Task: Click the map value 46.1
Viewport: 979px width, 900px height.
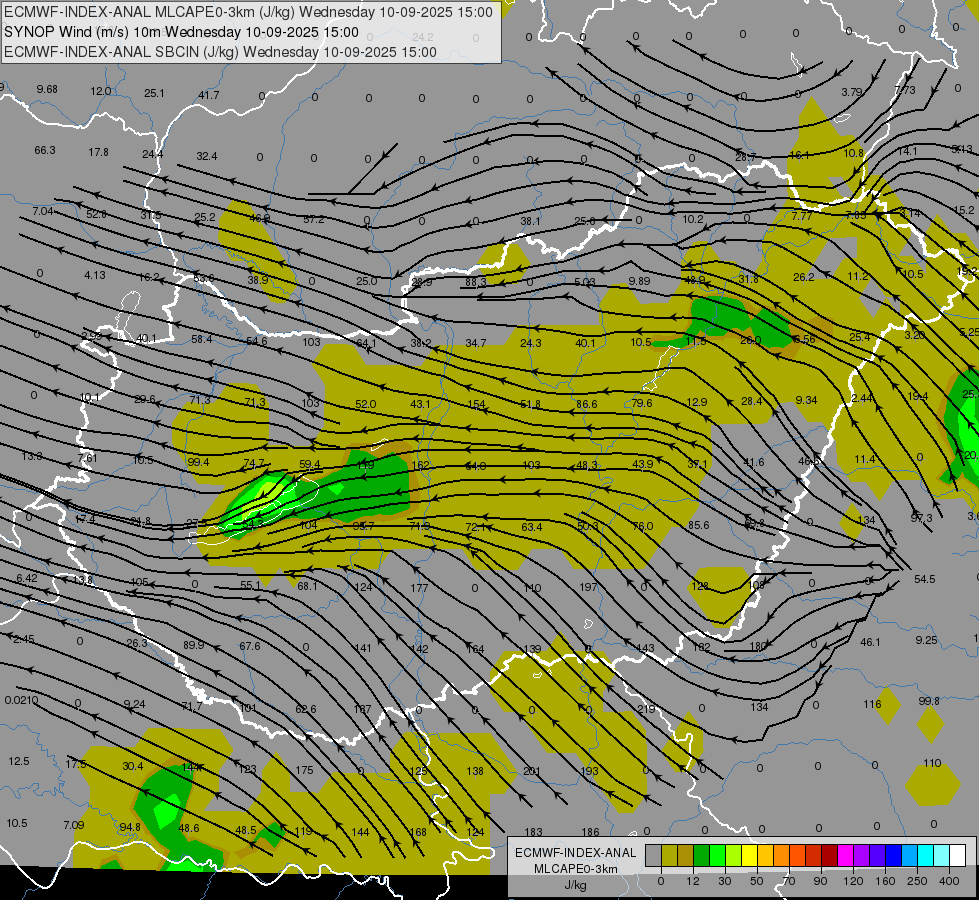Action: point(870,642)
